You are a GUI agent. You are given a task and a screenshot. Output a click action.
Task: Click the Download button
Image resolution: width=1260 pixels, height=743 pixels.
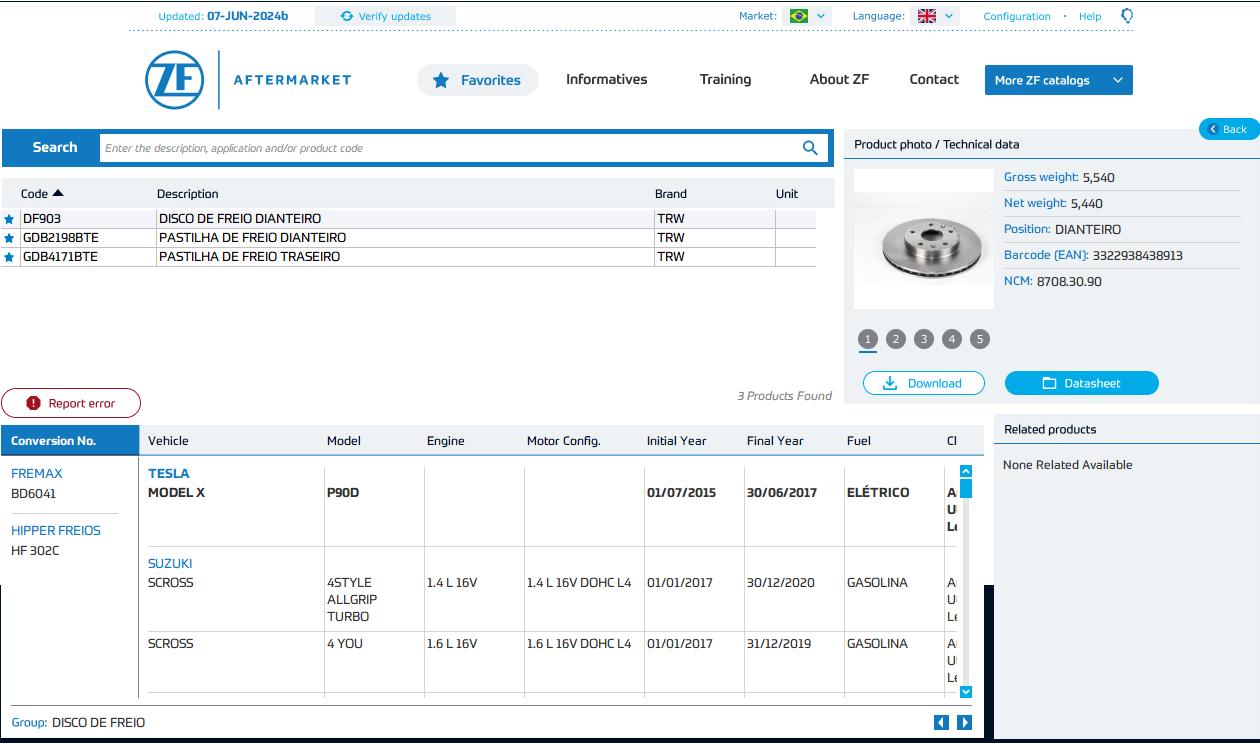point(924,383)
